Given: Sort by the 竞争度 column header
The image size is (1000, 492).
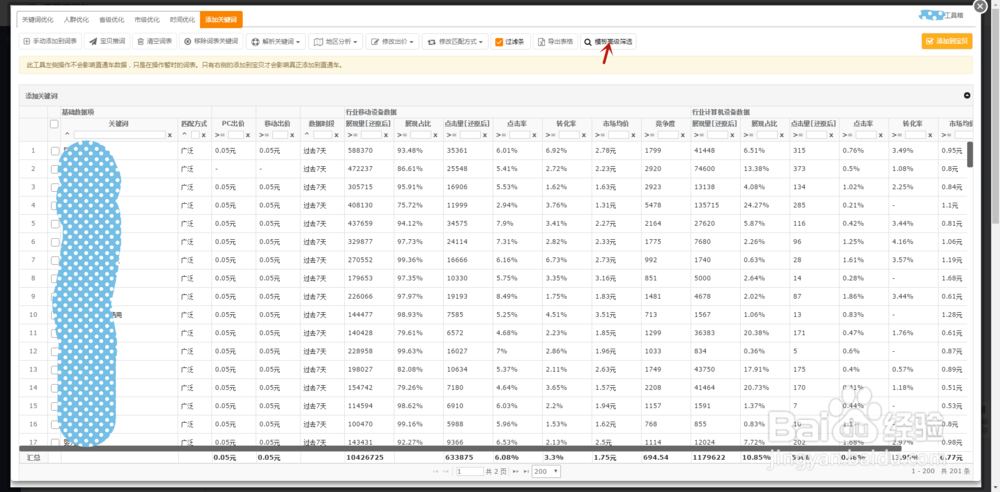Looking at the screenshot, I should [666, 123].
